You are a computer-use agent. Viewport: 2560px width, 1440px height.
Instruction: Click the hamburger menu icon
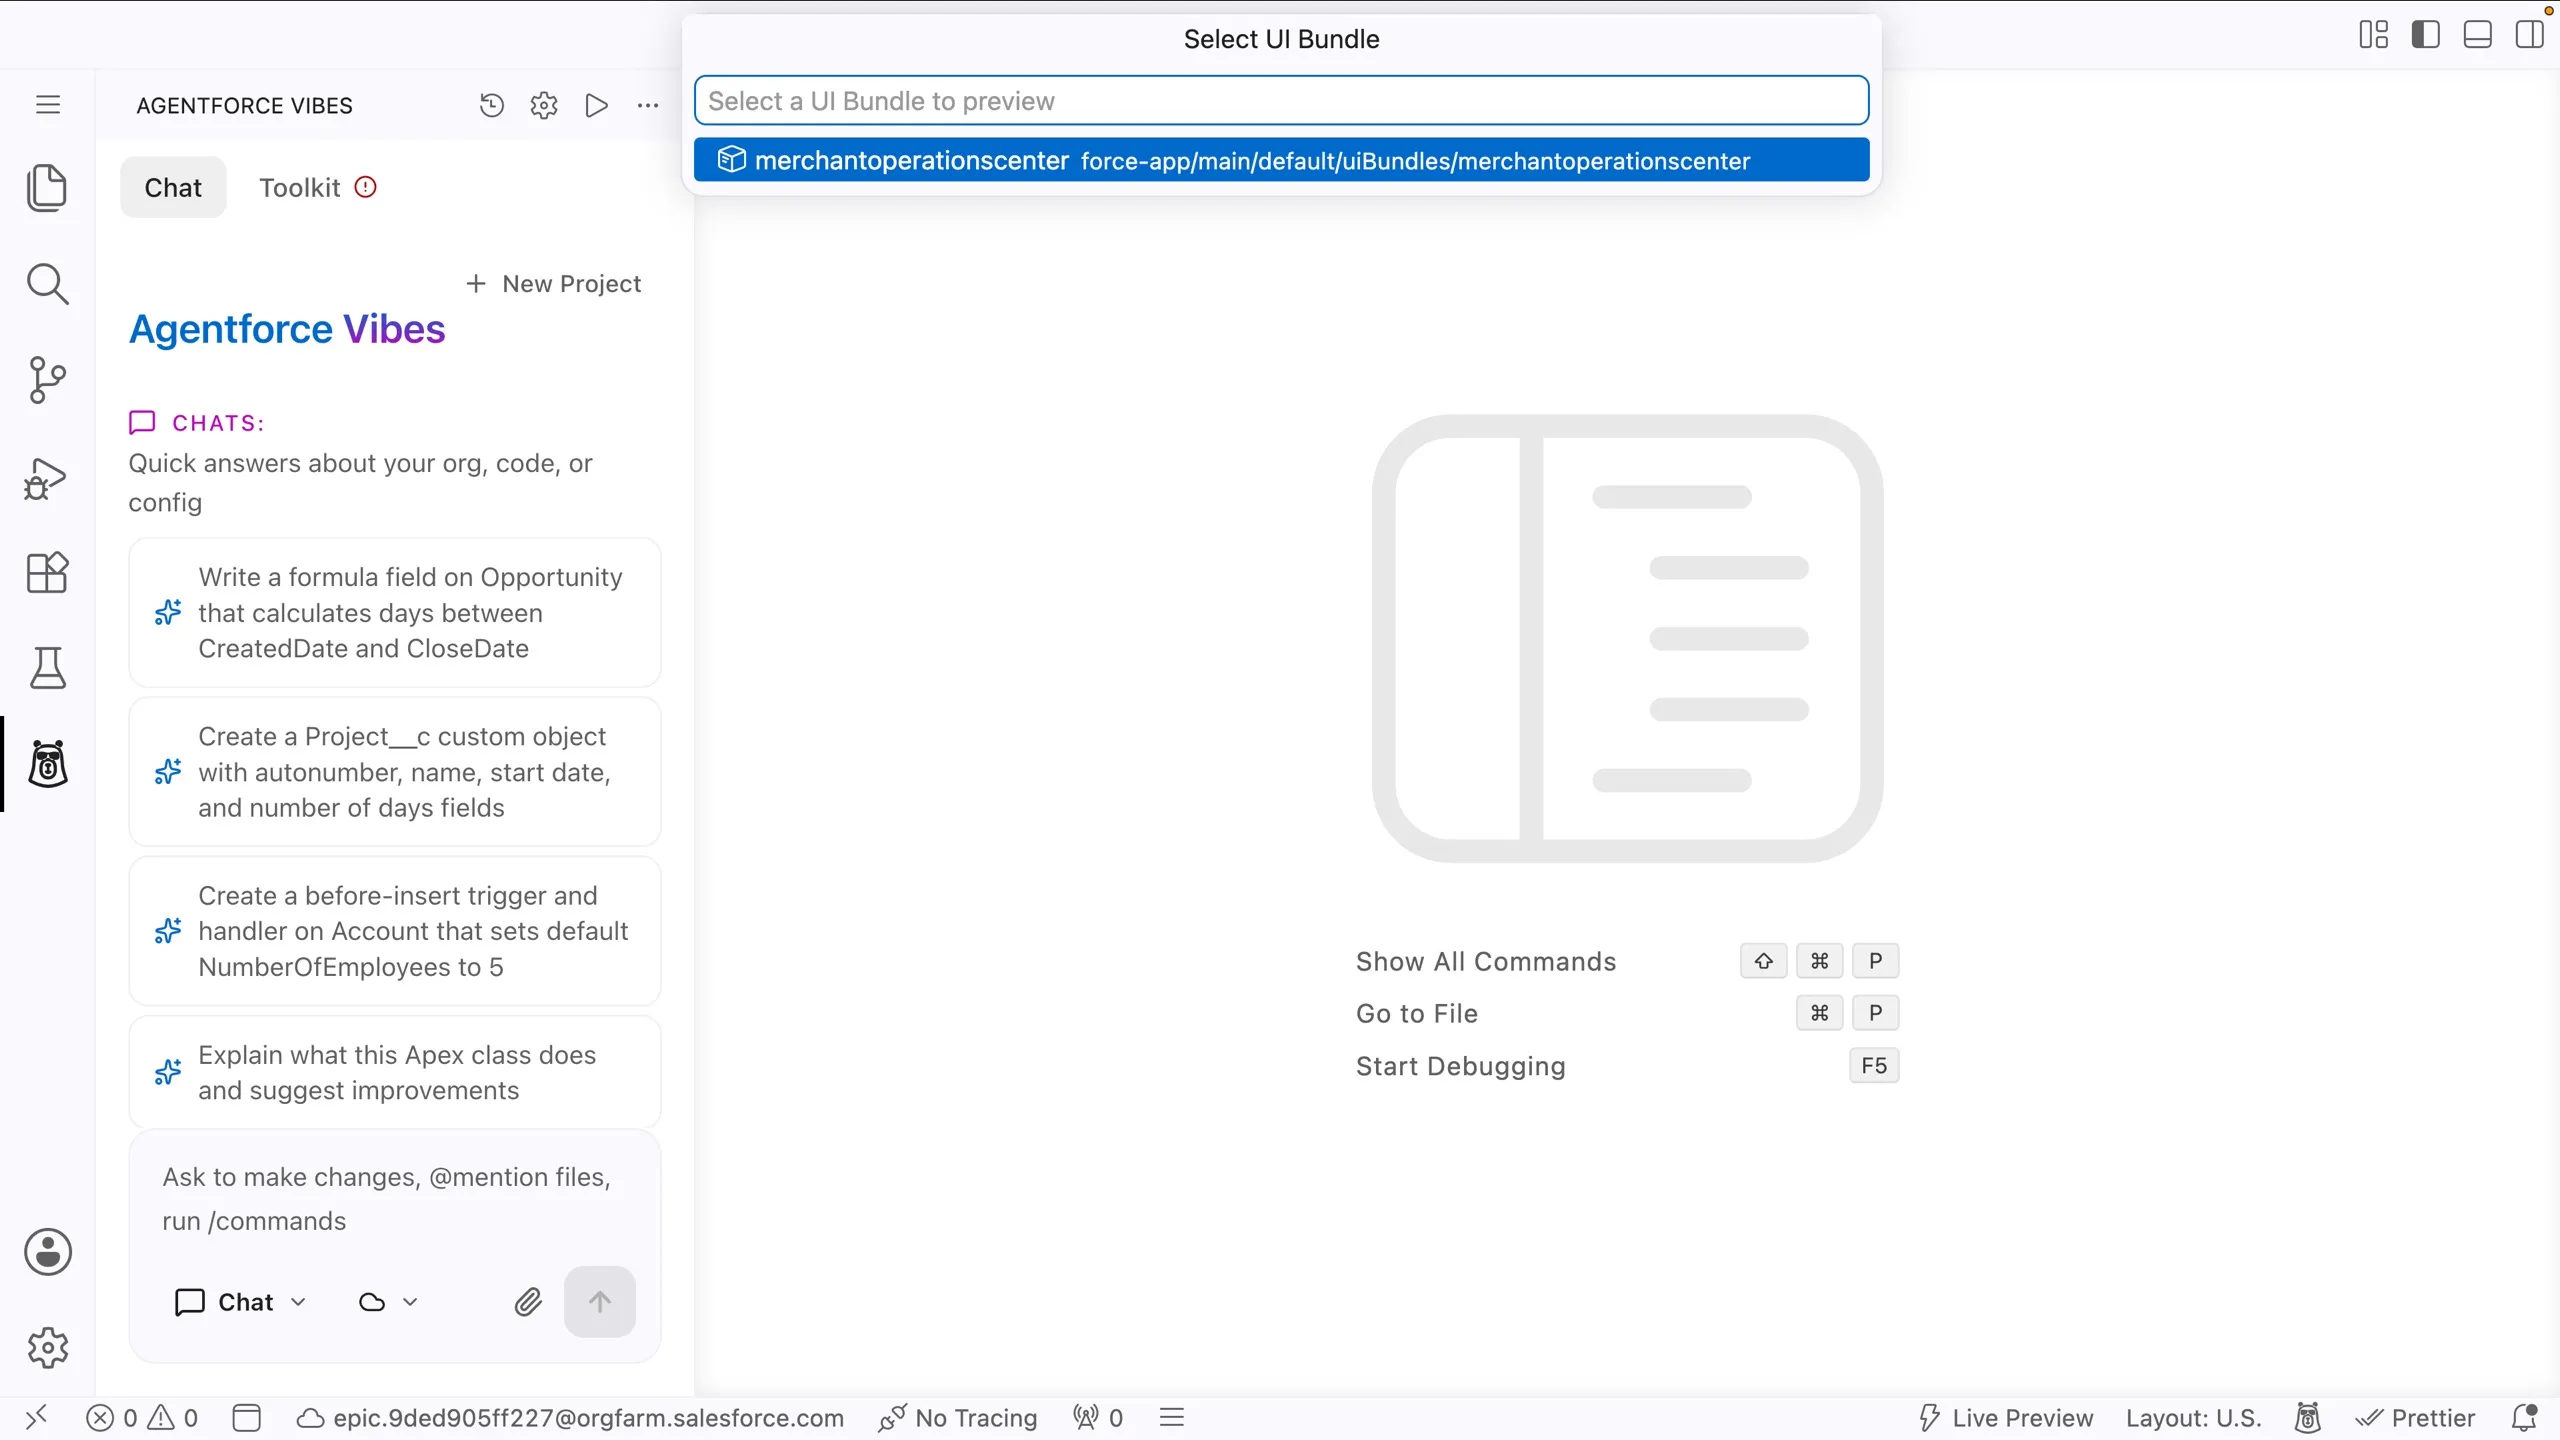pos(47,105)
